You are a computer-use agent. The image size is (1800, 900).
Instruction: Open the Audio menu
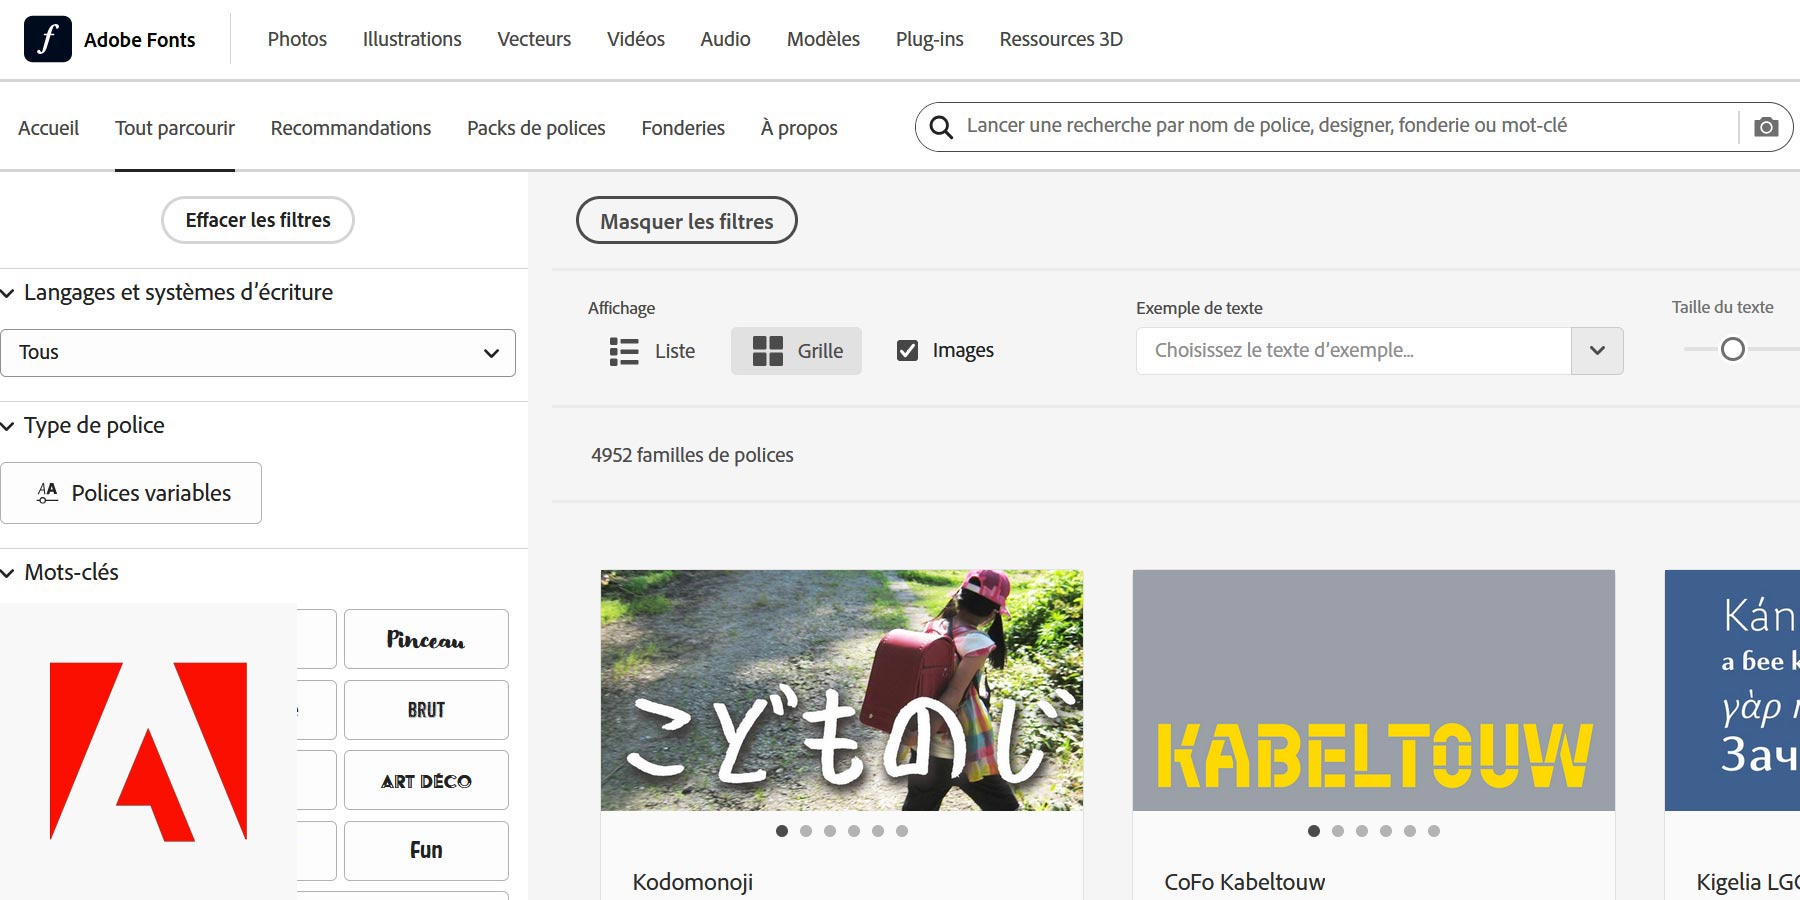[x=725, y=39]
